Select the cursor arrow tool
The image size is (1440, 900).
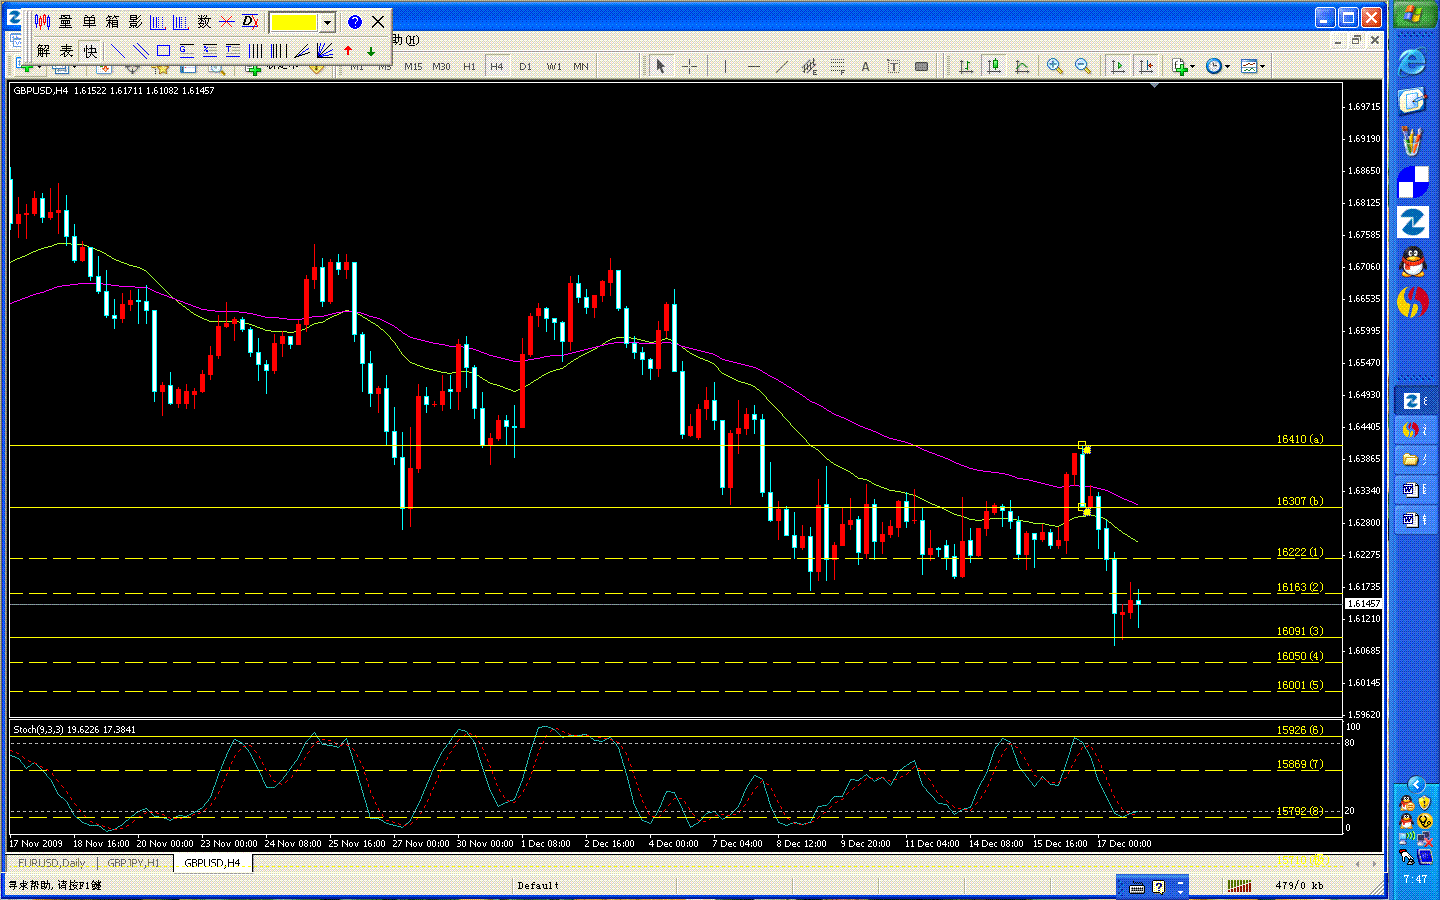[660, 66]
